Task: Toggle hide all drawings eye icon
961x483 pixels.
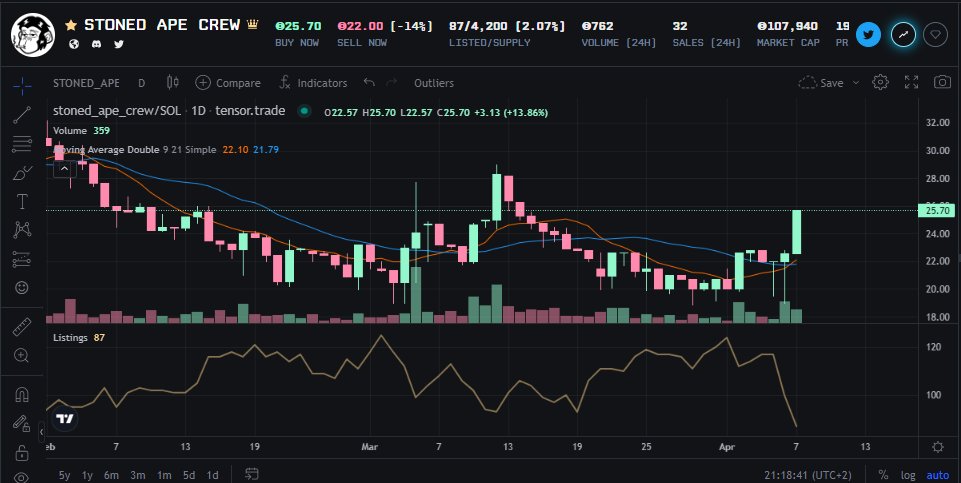Action: point(22,477)
